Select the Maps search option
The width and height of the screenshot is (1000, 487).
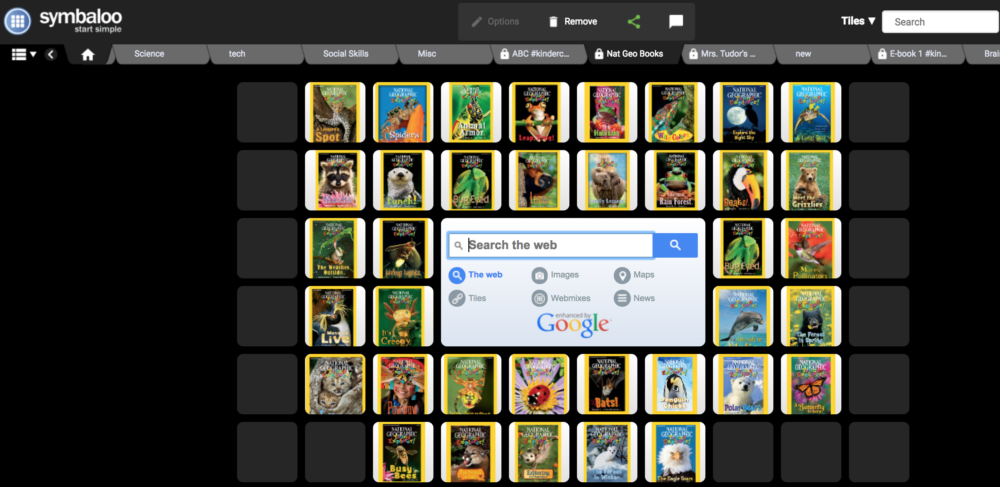point(635,275)
